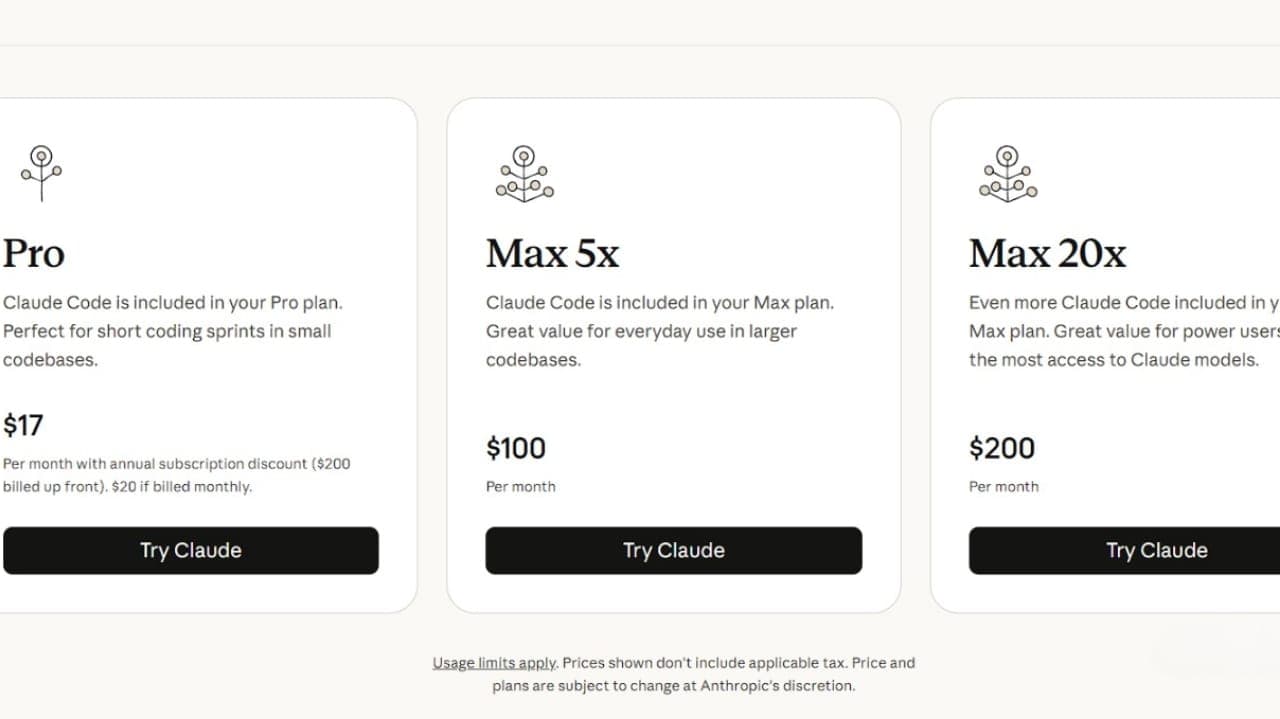Image resolution: width=1280 pixels, height=719 pixels.
Task: Select the Try Claude button under Pro
Action: tap(191, 550)
